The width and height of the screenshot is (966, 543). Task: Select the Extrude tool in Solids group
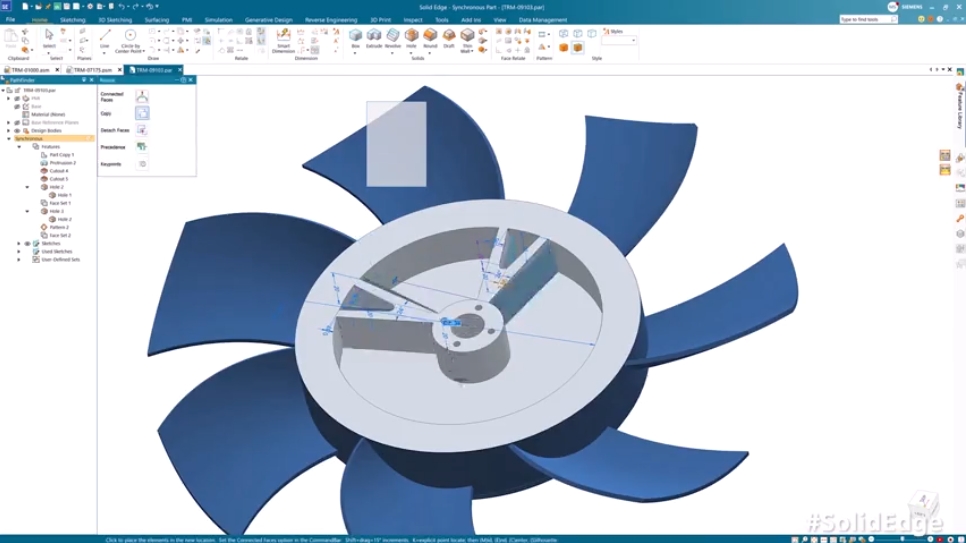[374, 36]
